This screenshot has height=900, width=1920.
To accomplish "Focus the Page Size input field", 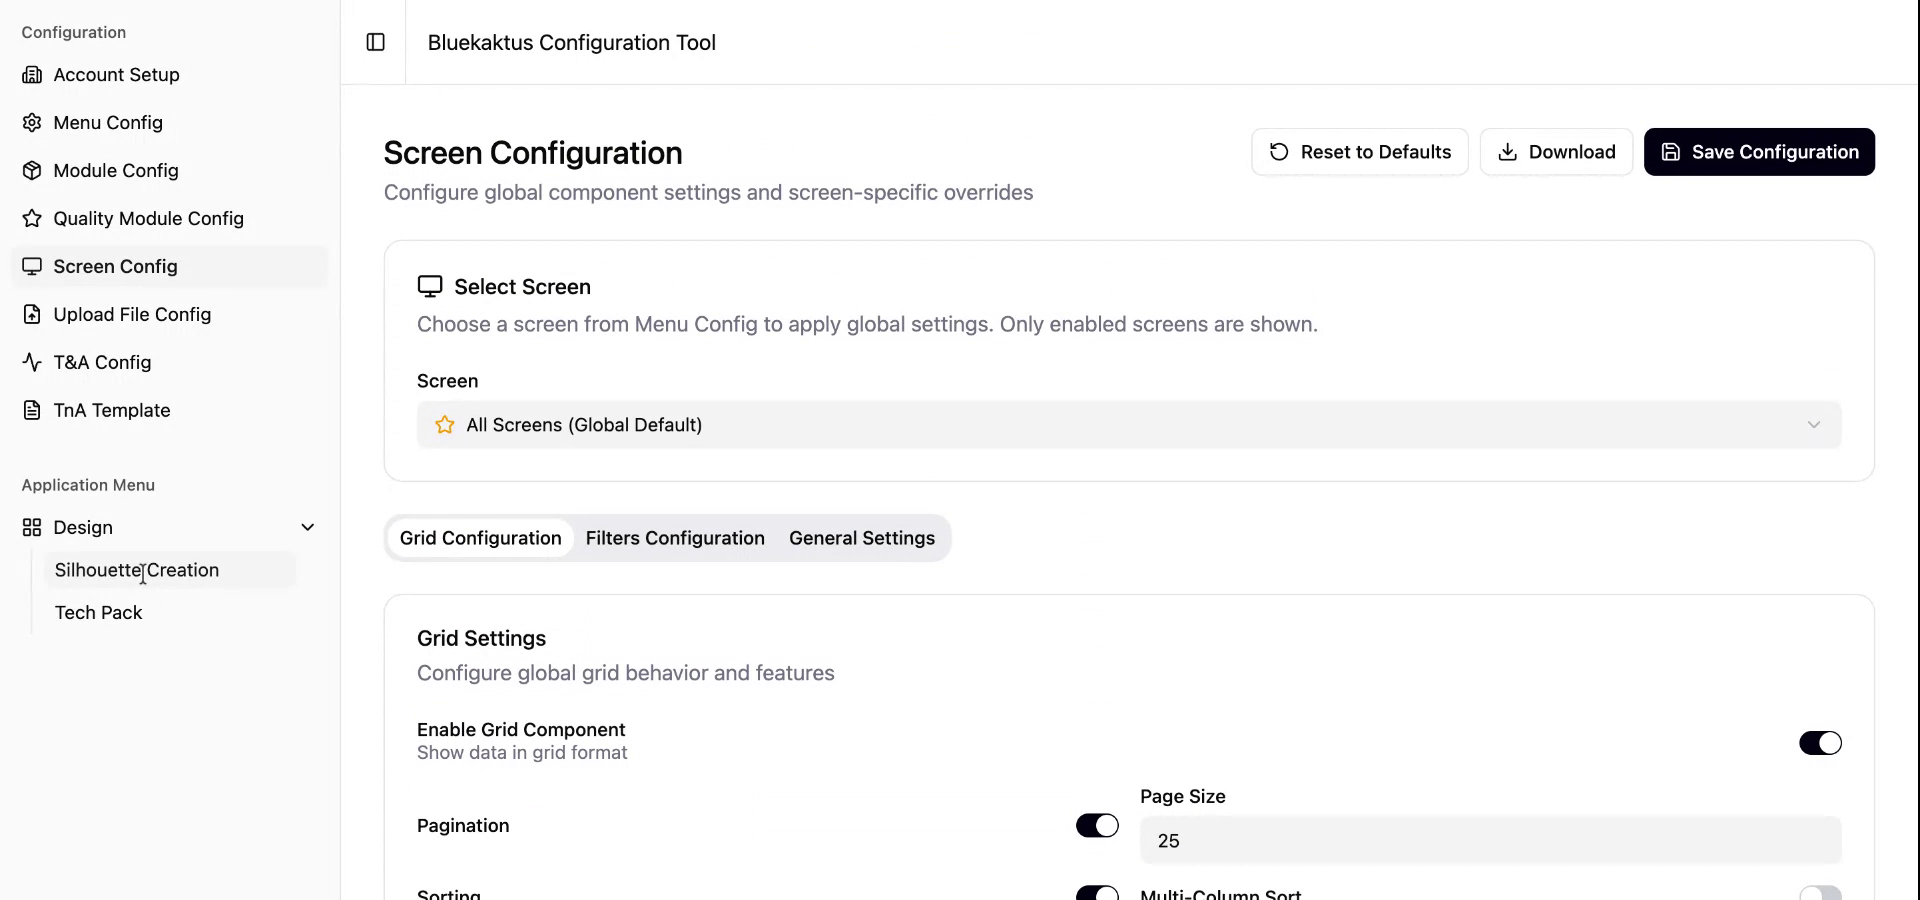I will [1489, 841].
